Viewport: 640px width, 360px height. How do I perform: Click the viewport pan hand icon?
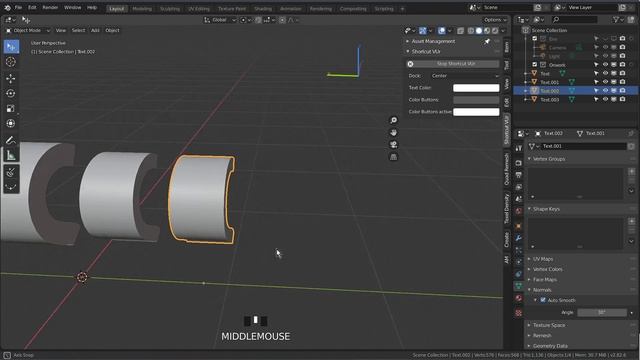pyautogui.click(x=393, y=133)
